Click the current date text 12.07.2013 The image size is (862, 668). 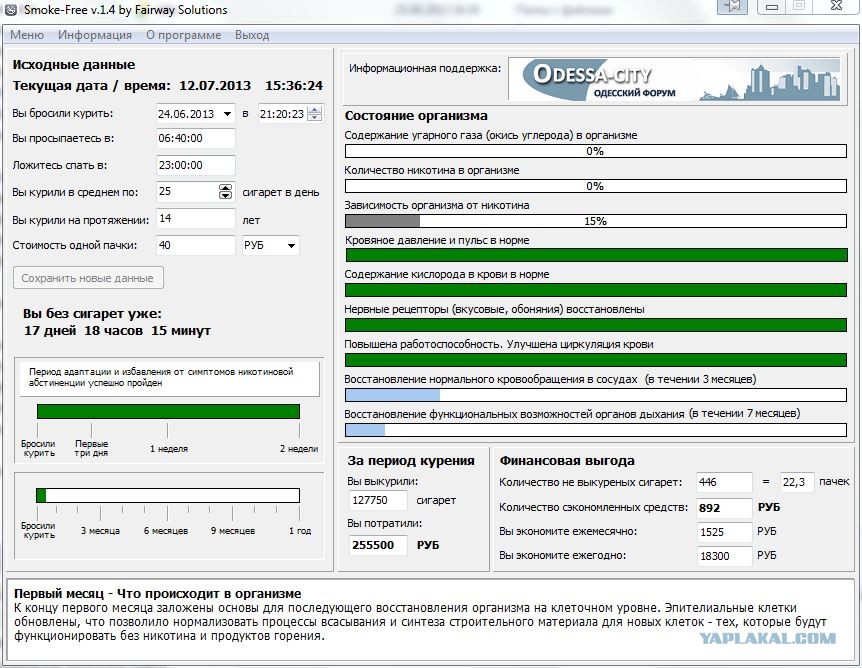215,86
